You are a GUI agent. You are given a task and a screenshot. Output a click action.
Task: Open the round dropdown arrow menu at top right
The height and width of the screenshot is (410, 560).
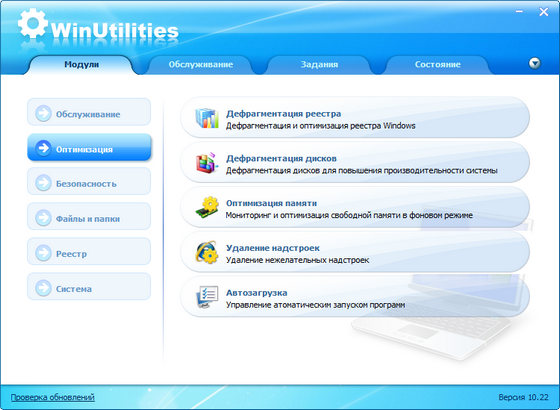pyautogui.click(x=534, y=64)
